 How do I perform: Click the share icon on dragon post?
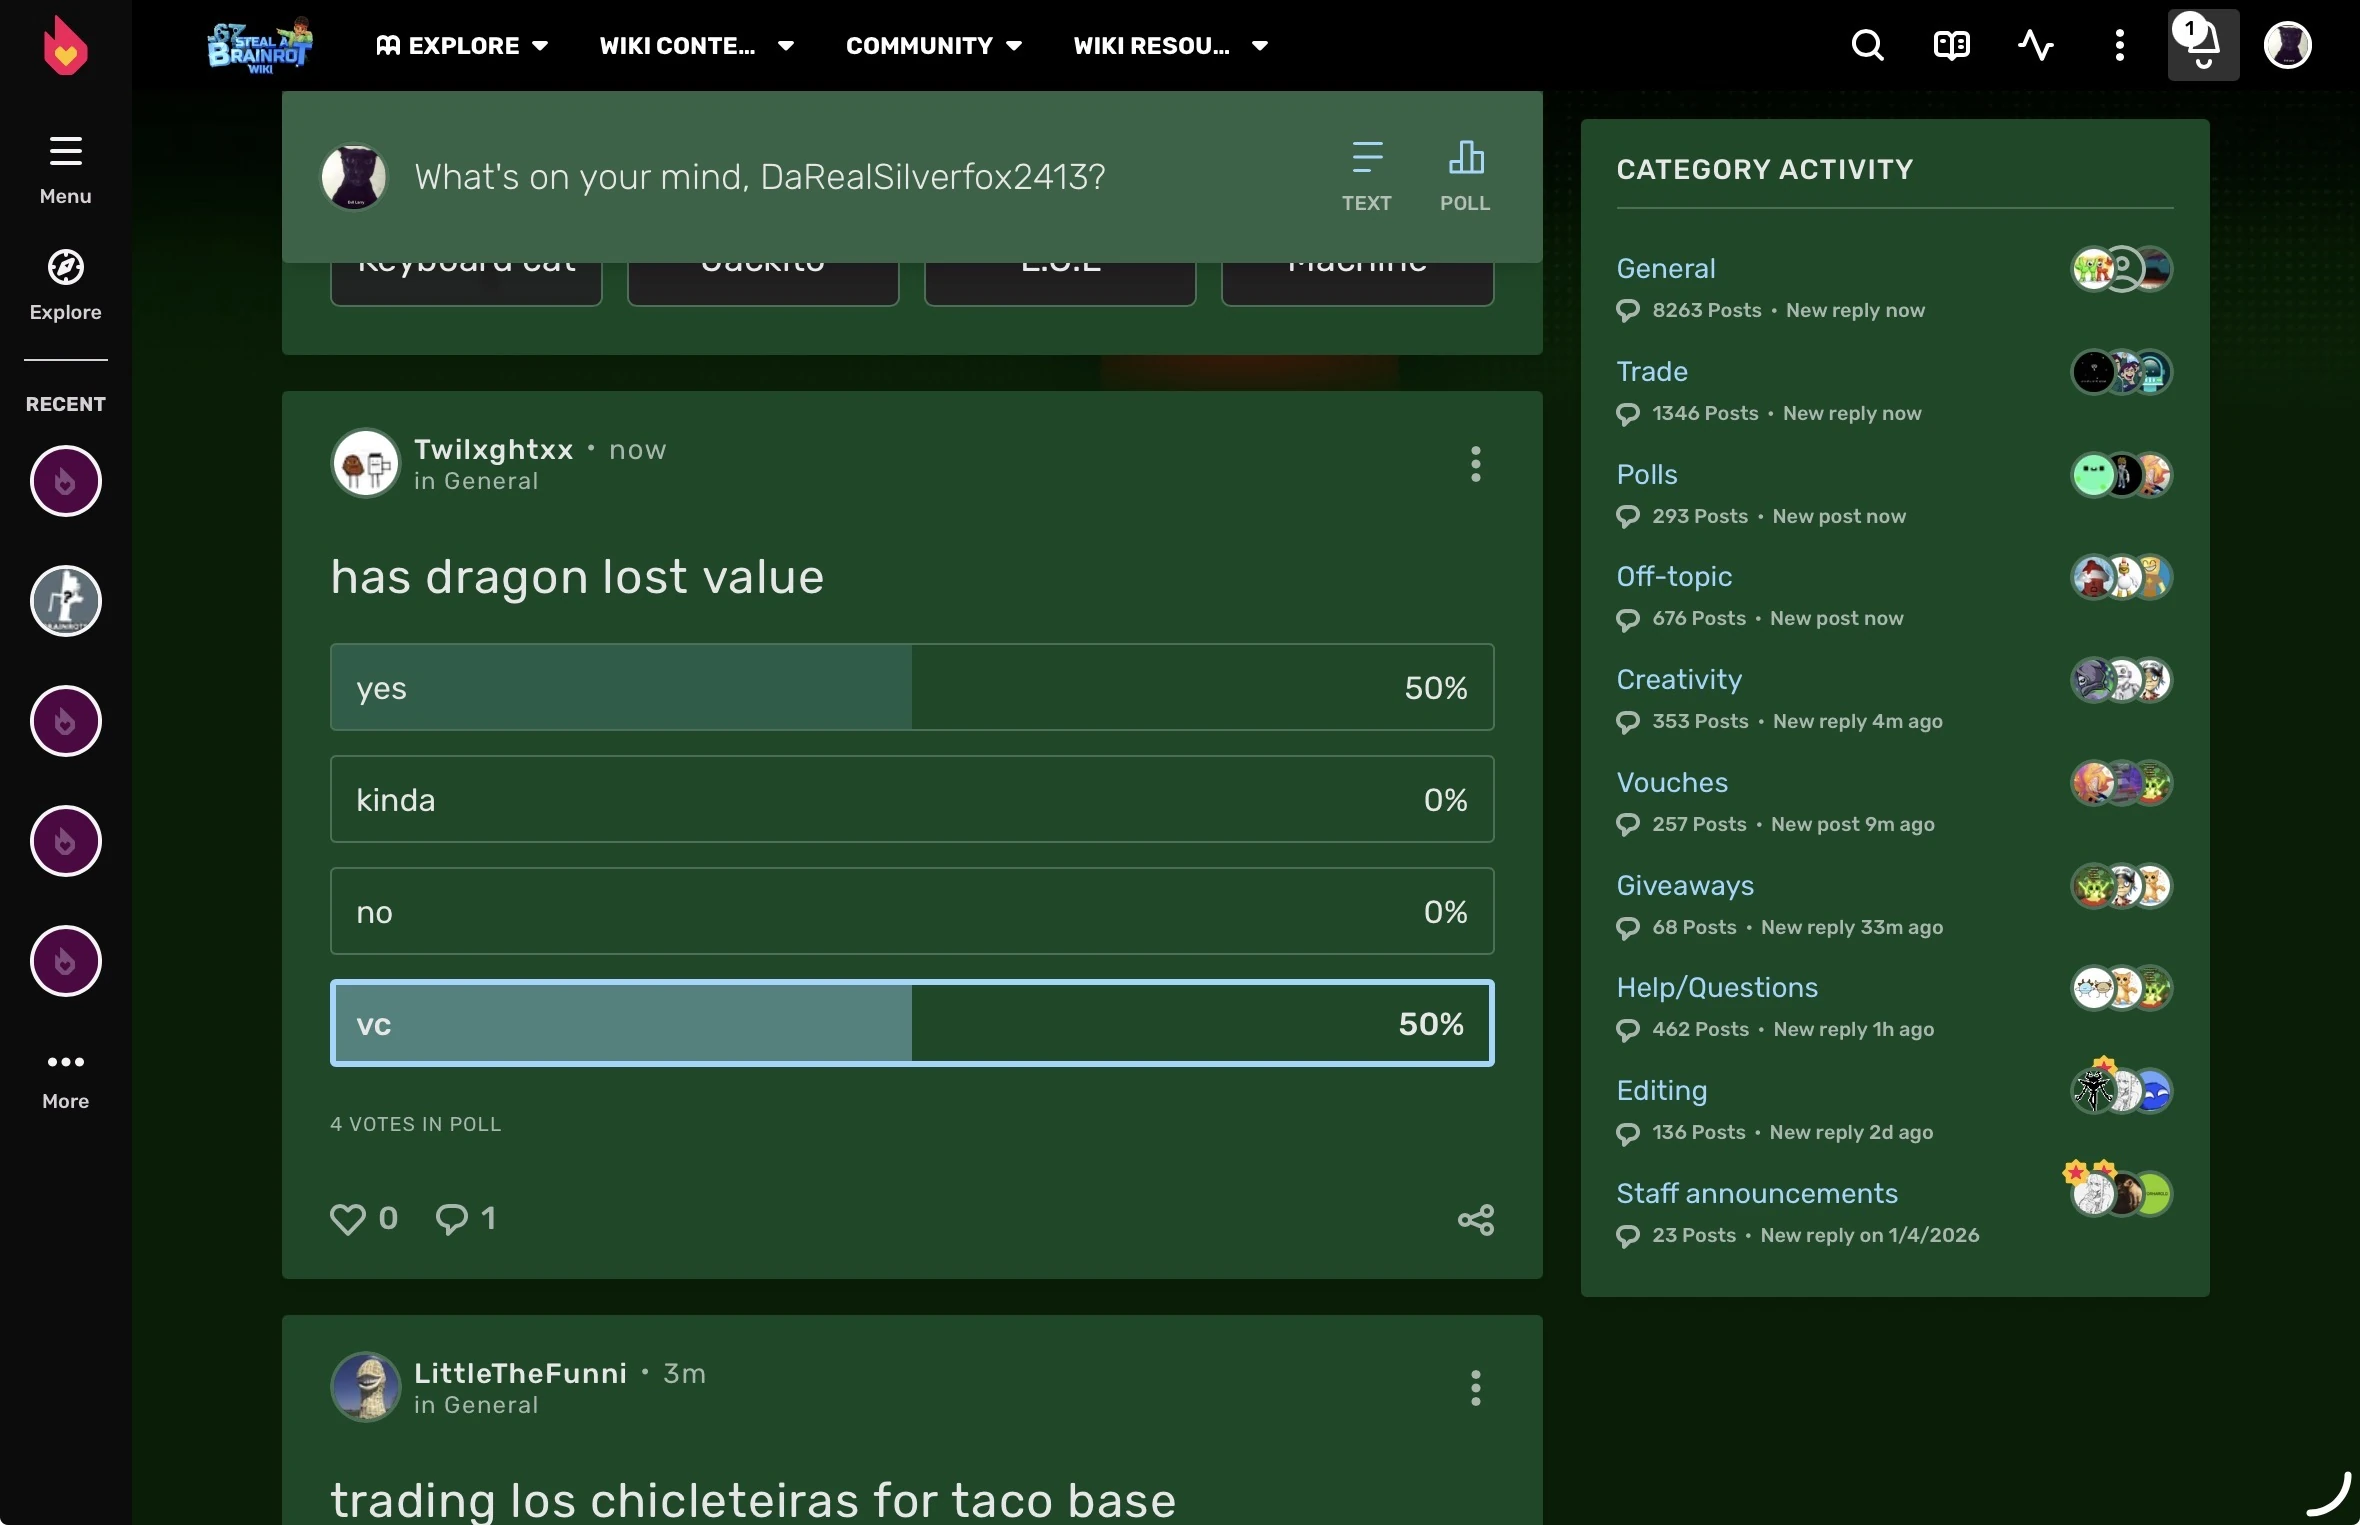tap(1475, 1219)
